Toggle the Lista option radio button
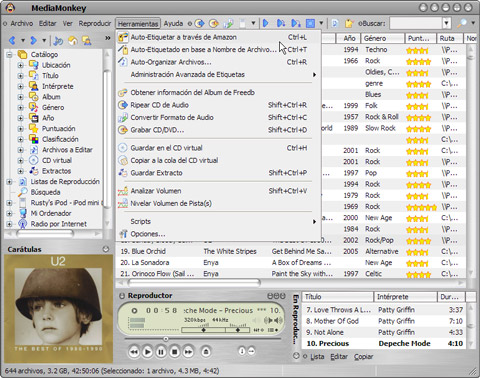The image size is (480, 378). (305, 357)
